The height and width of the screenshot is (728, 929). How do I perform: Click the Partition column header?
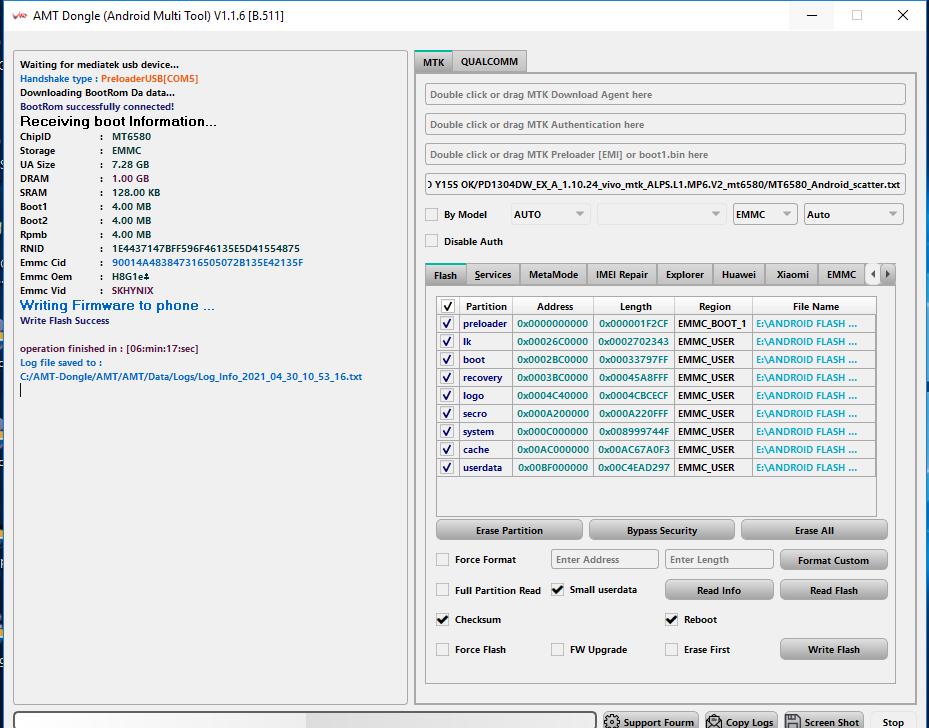pos(486,306)
